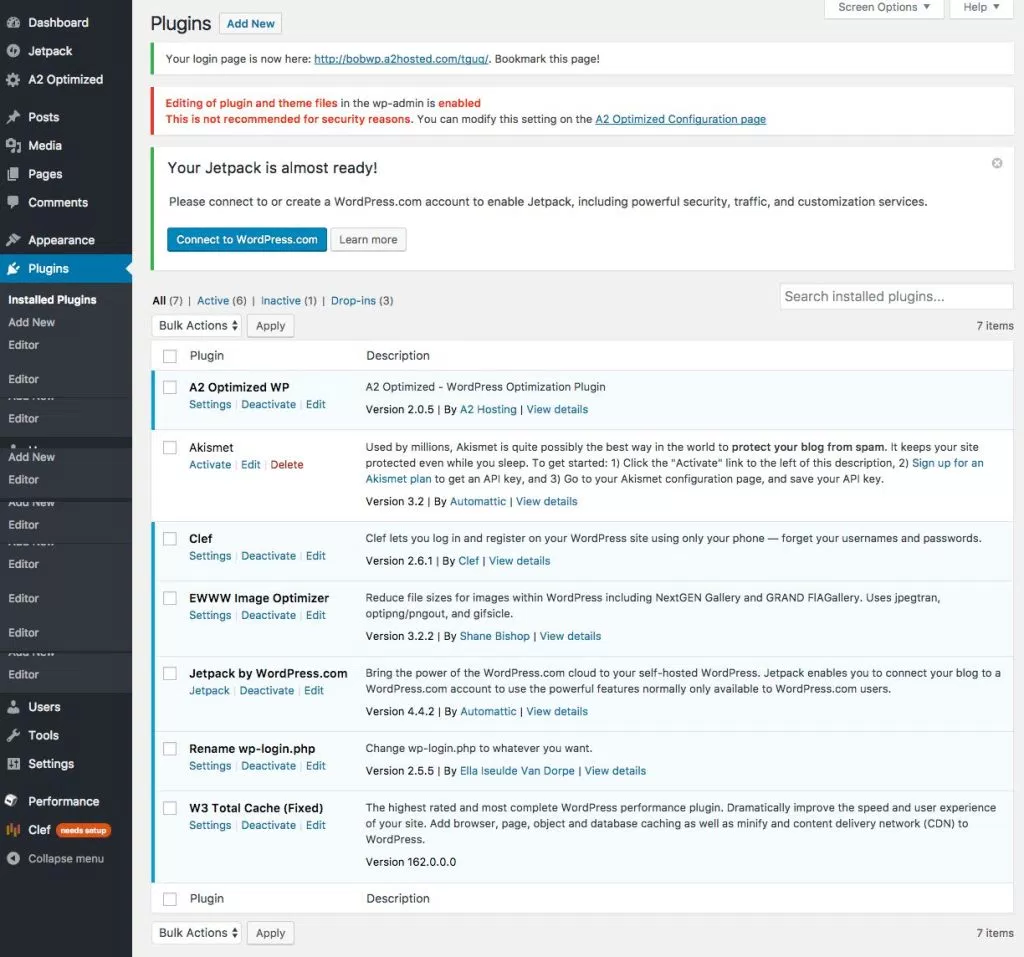Click the Collapse menu arrow icon
This screenshot has height=957, width=1024.
[13, 858]
